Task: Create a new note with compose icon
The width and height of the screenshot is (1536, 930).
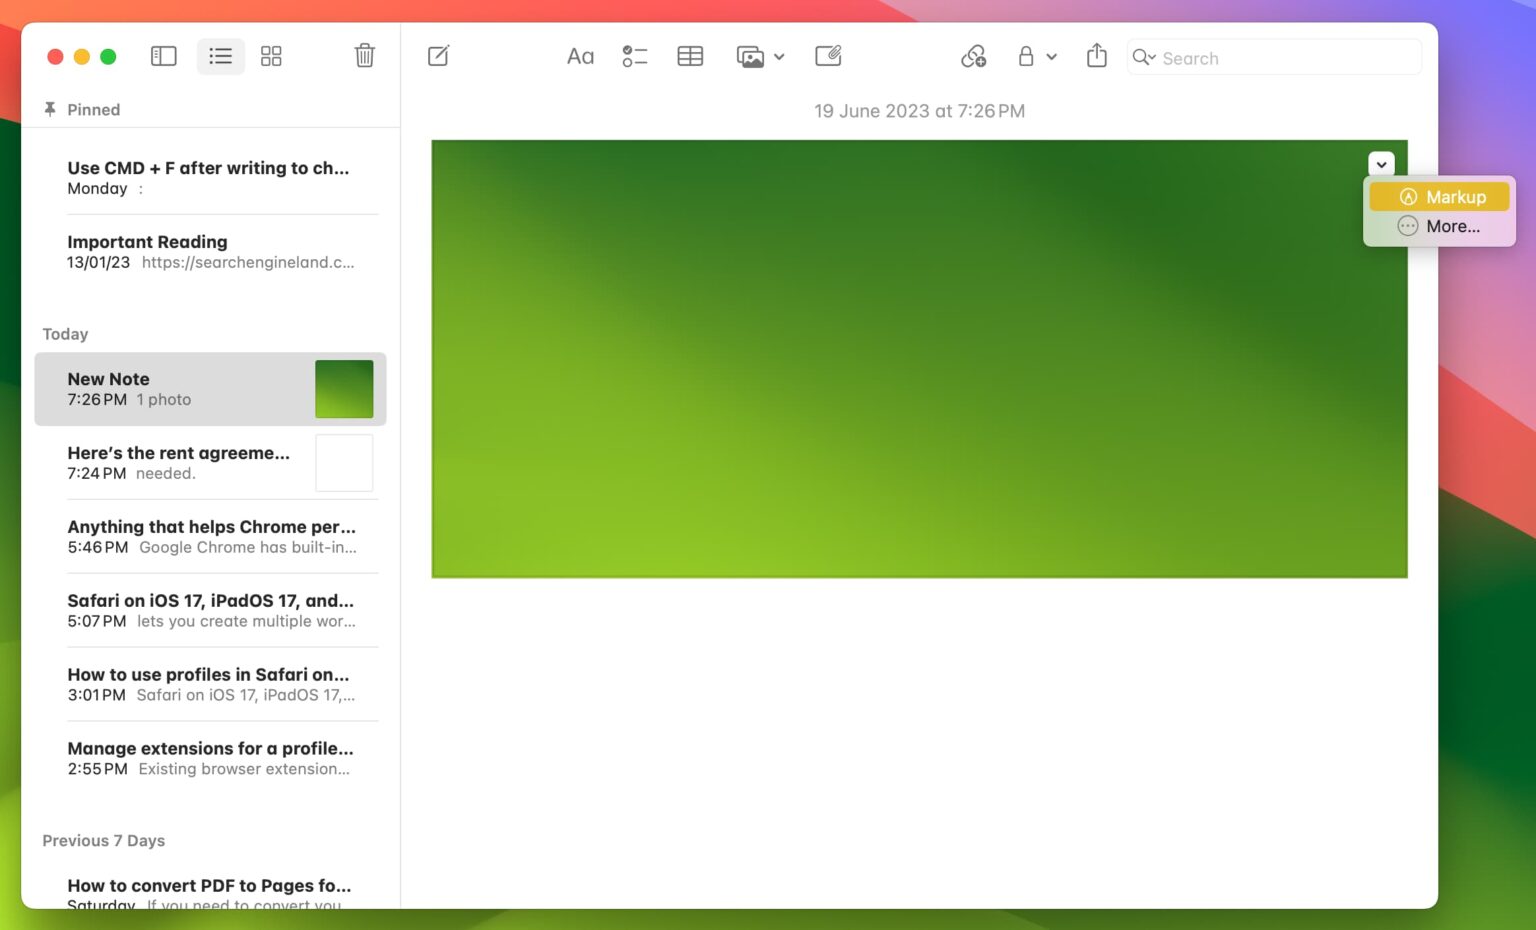Action: [439, 56]
